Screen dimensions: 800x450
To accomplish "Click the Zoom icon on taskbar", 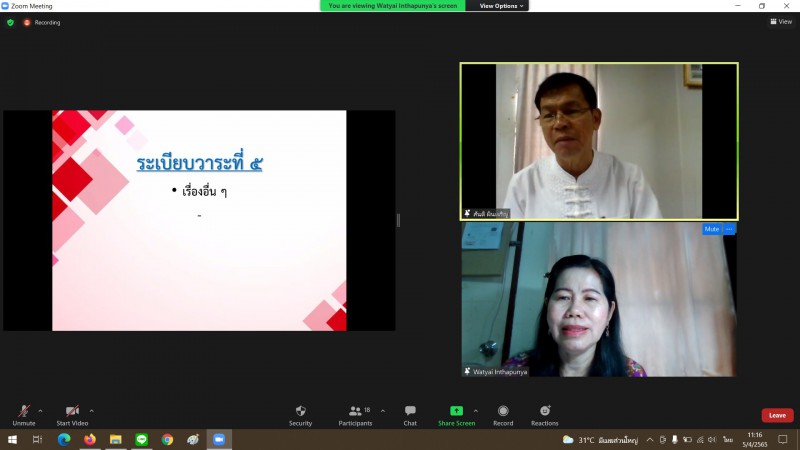I will click(219, 439).
